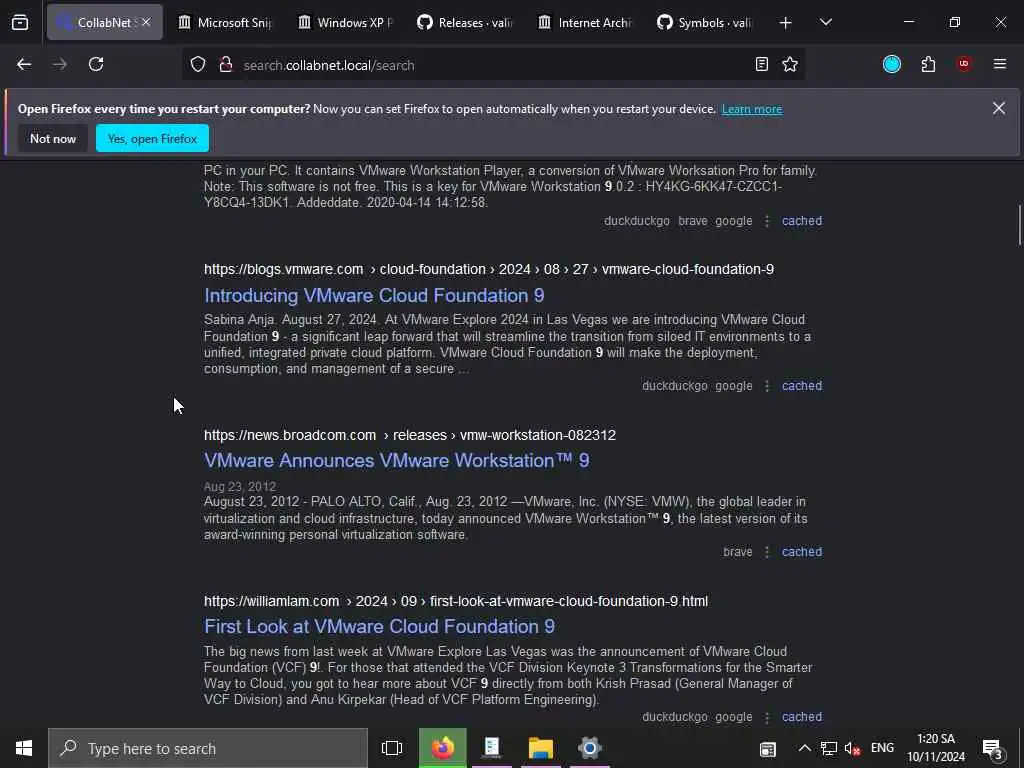Open the Windows Start menu
Image resolution: width=1024 pixels, height=768 pixels.
pyautogui.click(x=24, y=748)
